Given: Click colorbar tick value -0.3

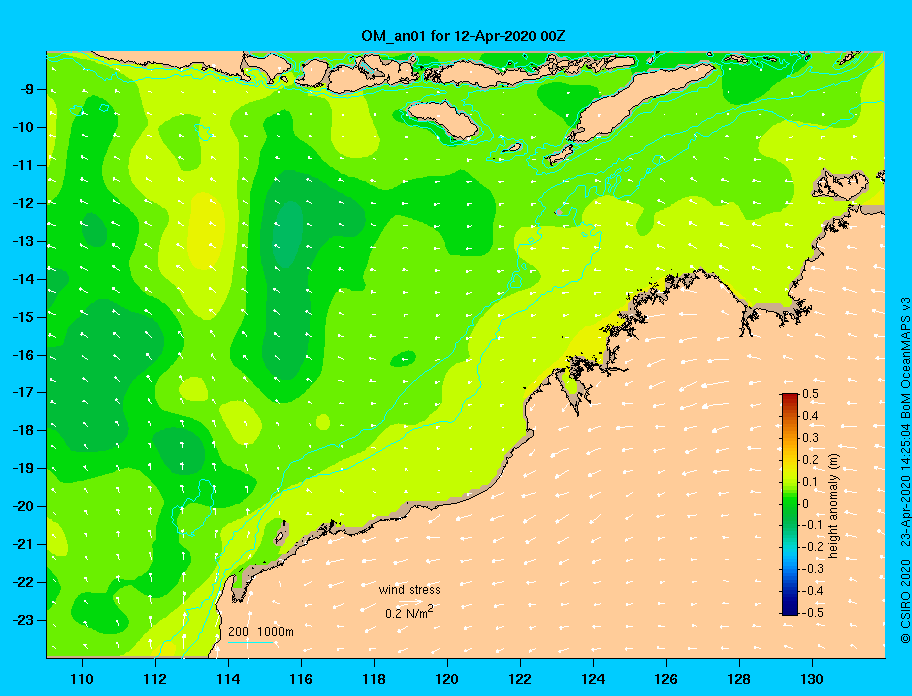Looking at the screenshot, I should coord(811,569).
